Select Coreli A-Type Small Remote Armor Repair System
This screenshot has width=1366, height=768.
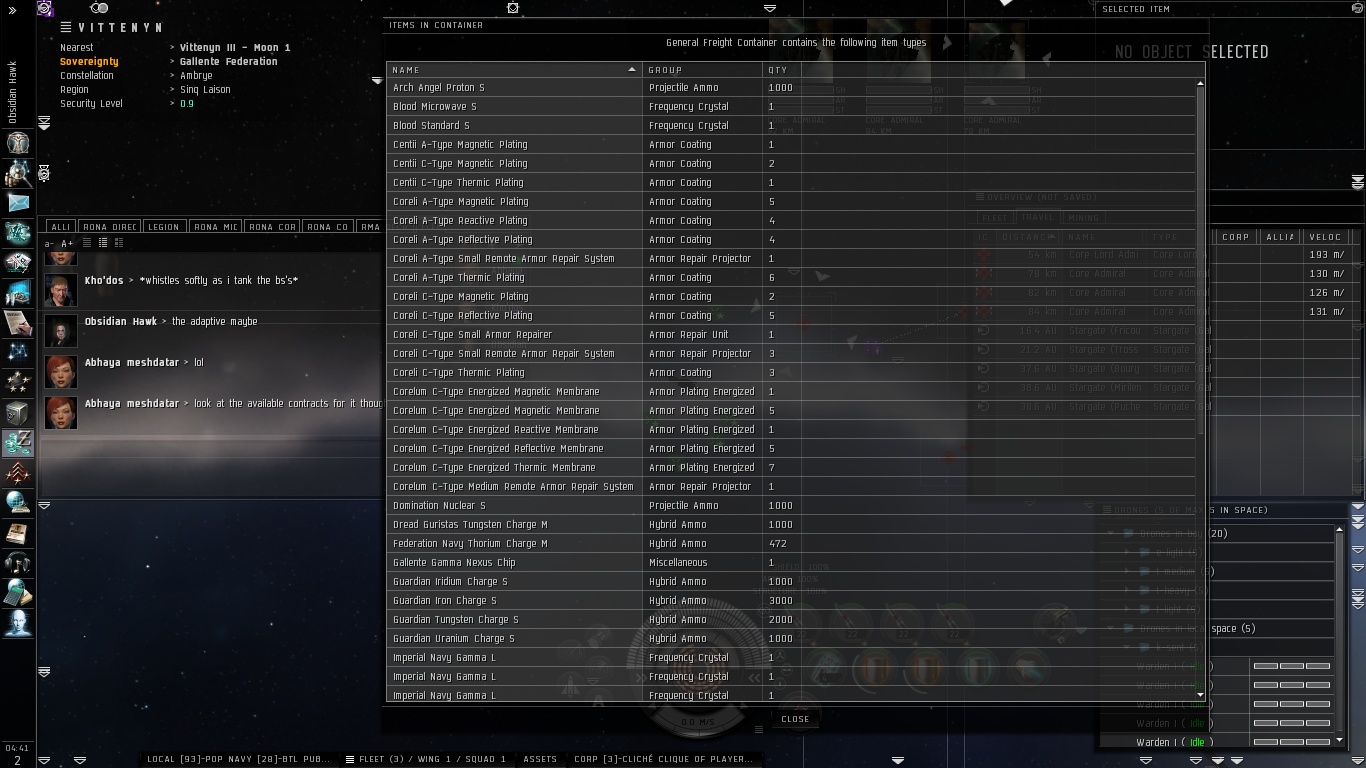pyautogui.click(x=791, y=259)
